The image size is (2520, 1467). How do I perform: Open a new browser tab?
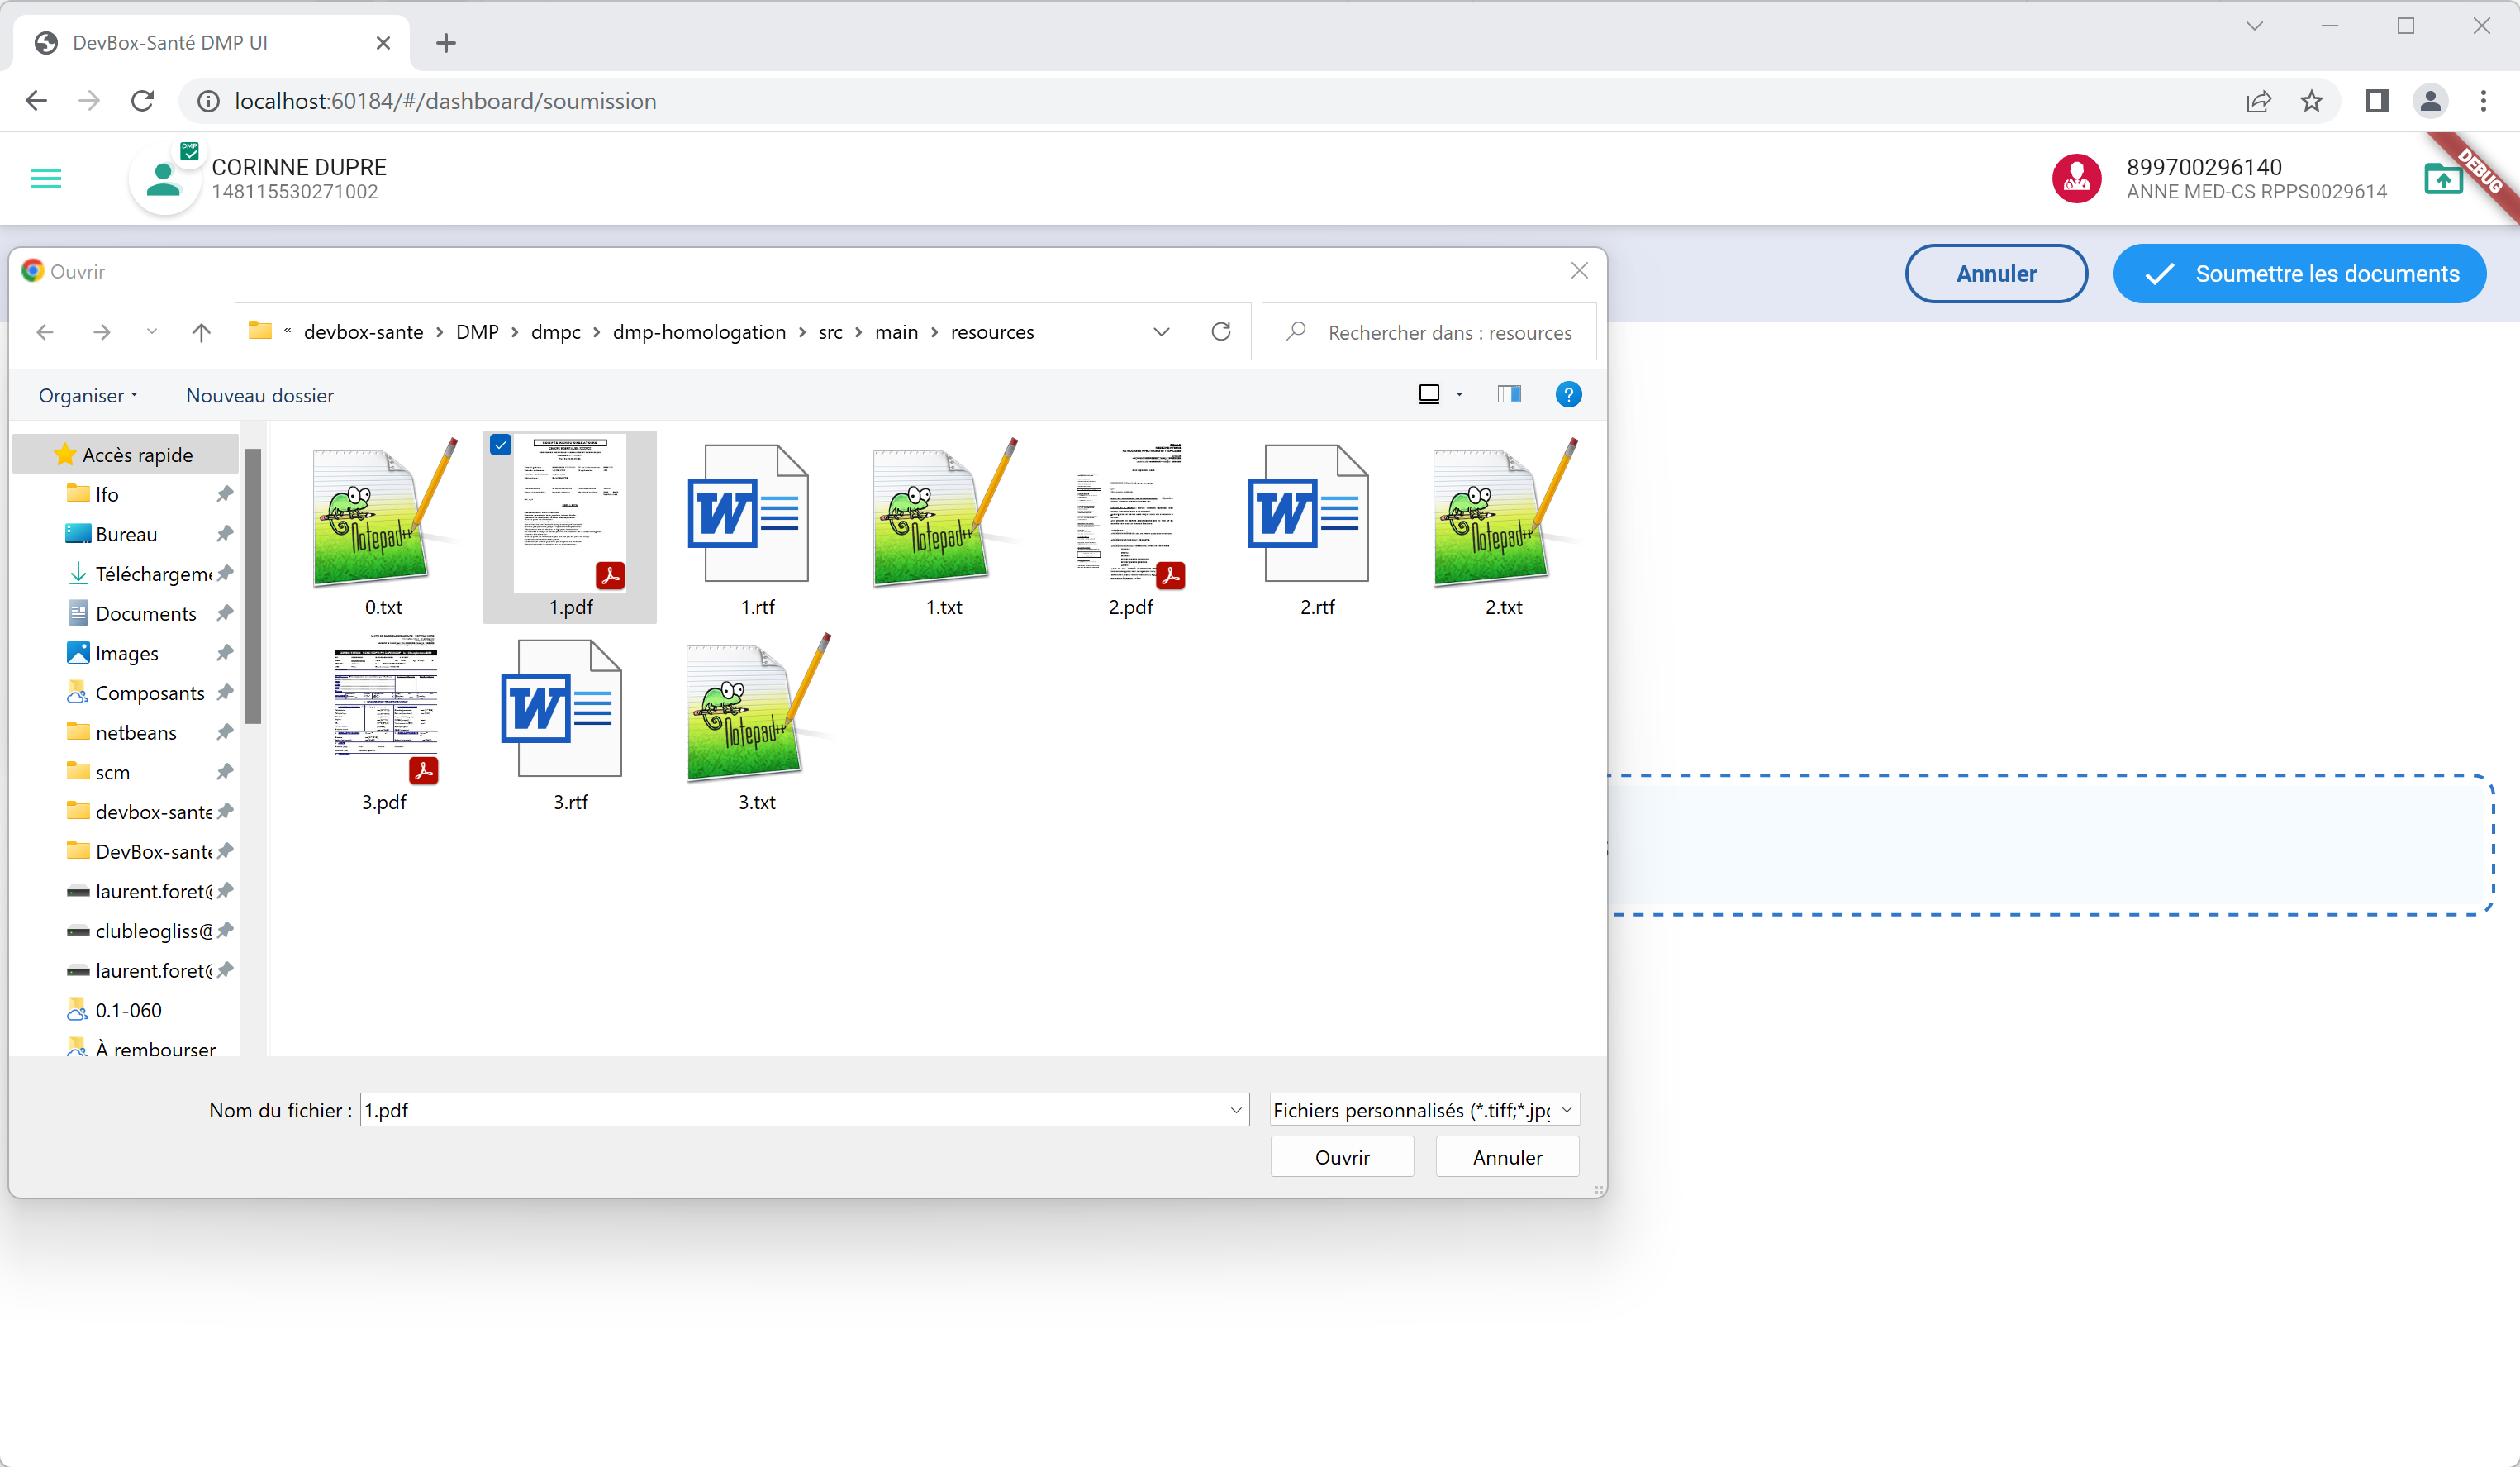point(446,43)
